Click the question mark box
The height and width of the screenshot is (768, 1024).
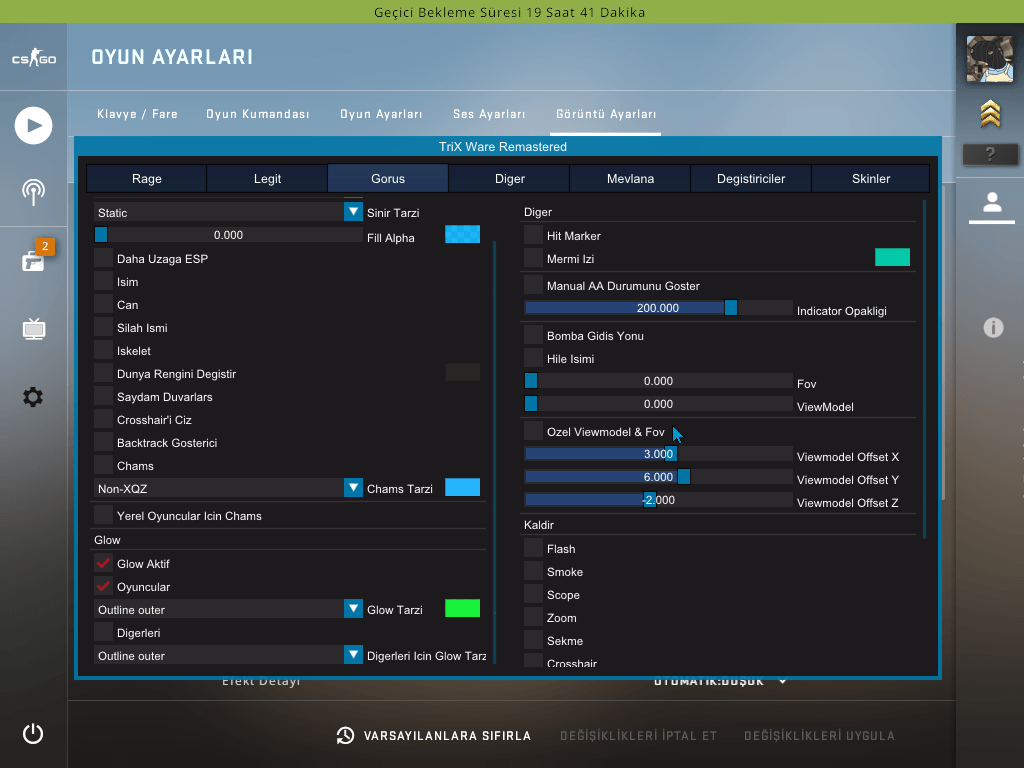pyautogui.click(x=990, y=154)
